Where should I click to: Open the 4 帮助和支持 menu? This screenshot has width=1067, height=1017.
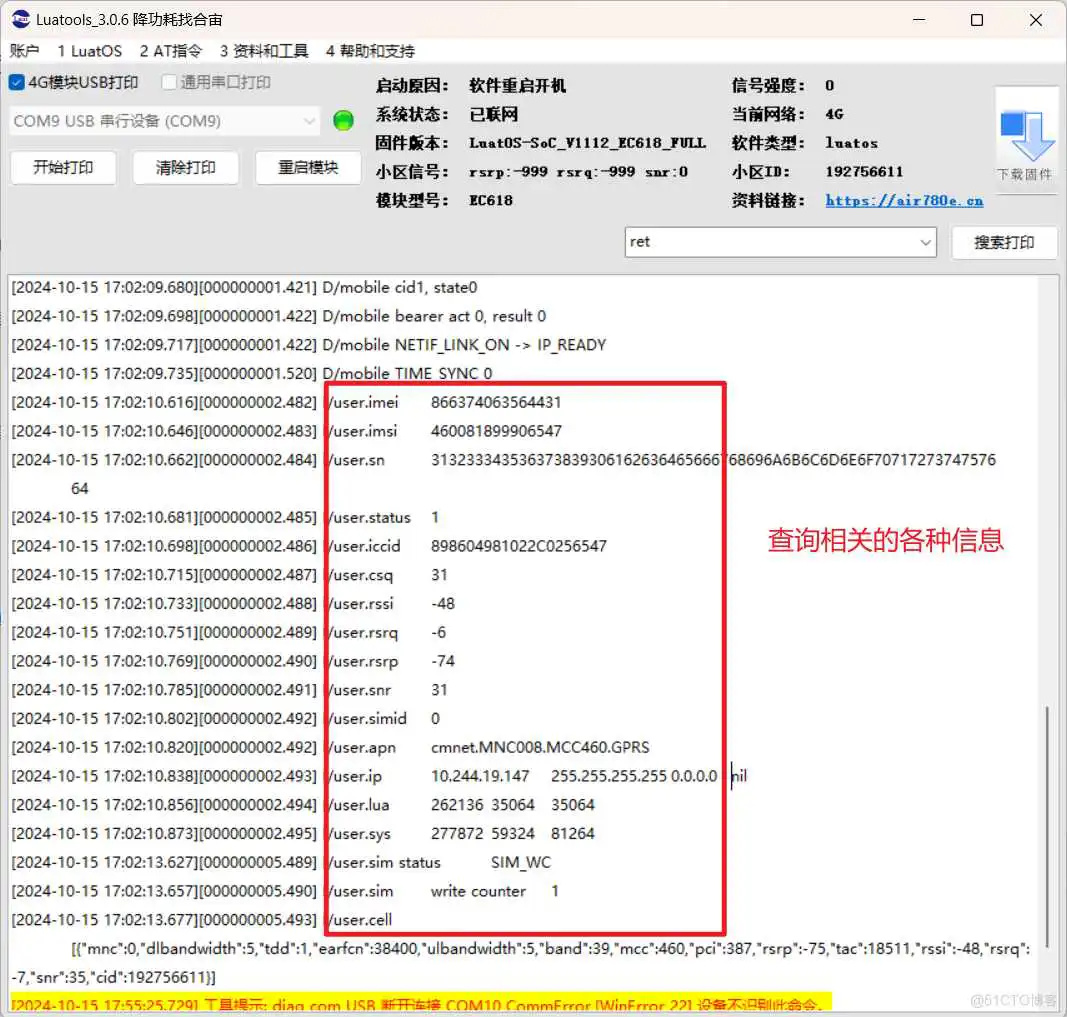tap(371, 50)
